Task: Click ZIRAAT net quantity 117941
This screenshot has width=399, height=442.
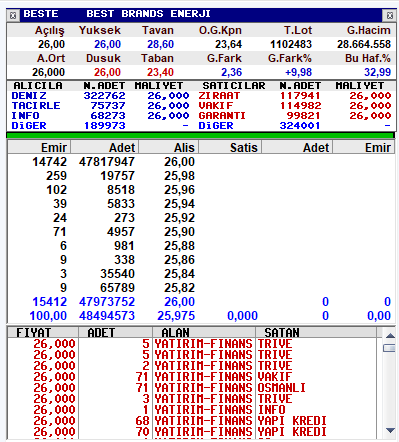Action: click(x=300, y=96)
